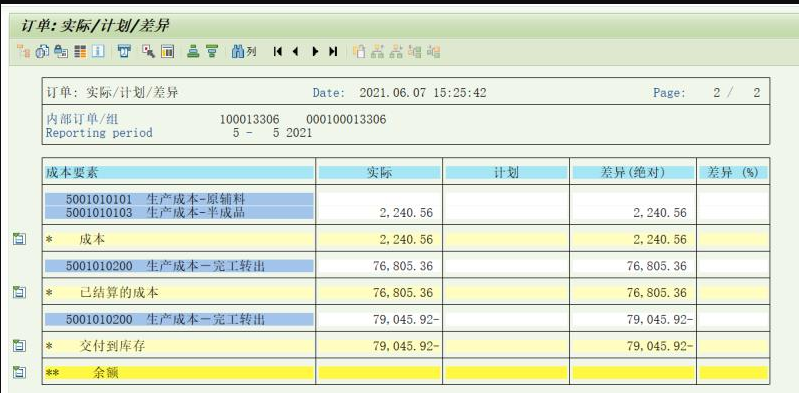
Task: Click 实际 79,045.92- in 5001010200 row
Action: pos(406,319)
